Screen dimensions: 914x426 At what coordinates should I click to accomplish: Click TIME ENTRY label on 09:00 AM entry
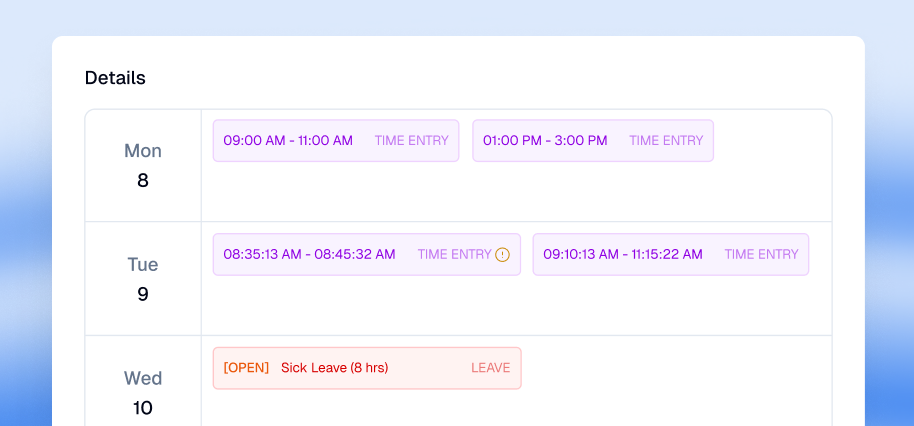click(x=412, y=141)
